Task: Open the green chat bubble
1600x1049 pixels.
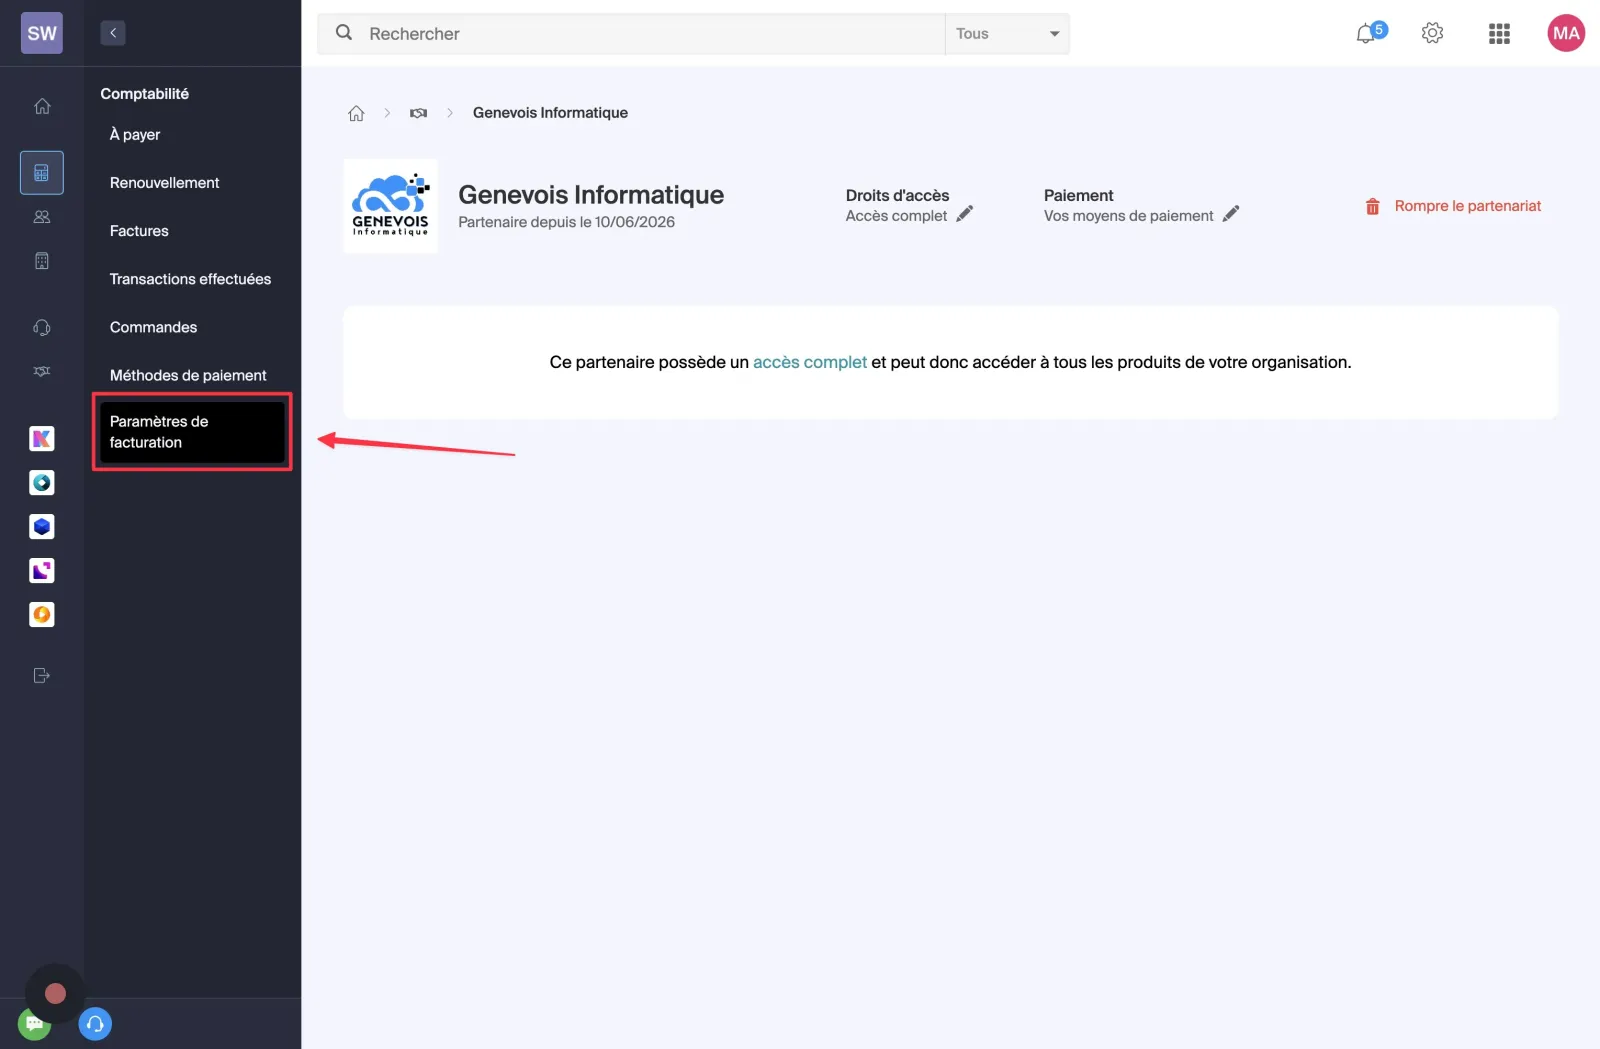Action: click(33, 1024)
